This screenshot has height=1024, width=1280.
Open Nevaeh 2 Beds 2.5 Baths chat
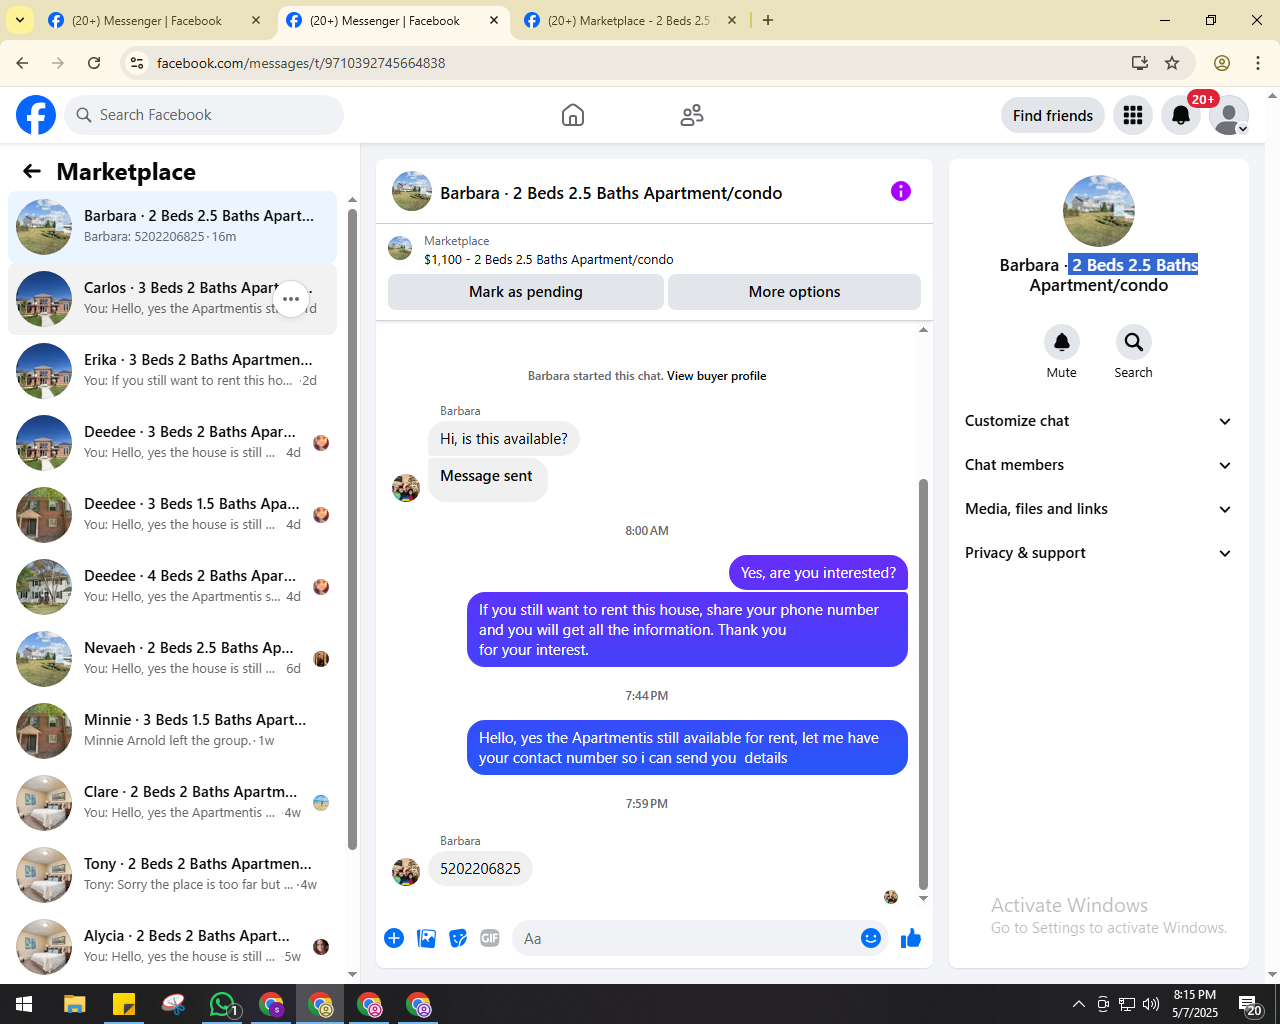(172, 659)
